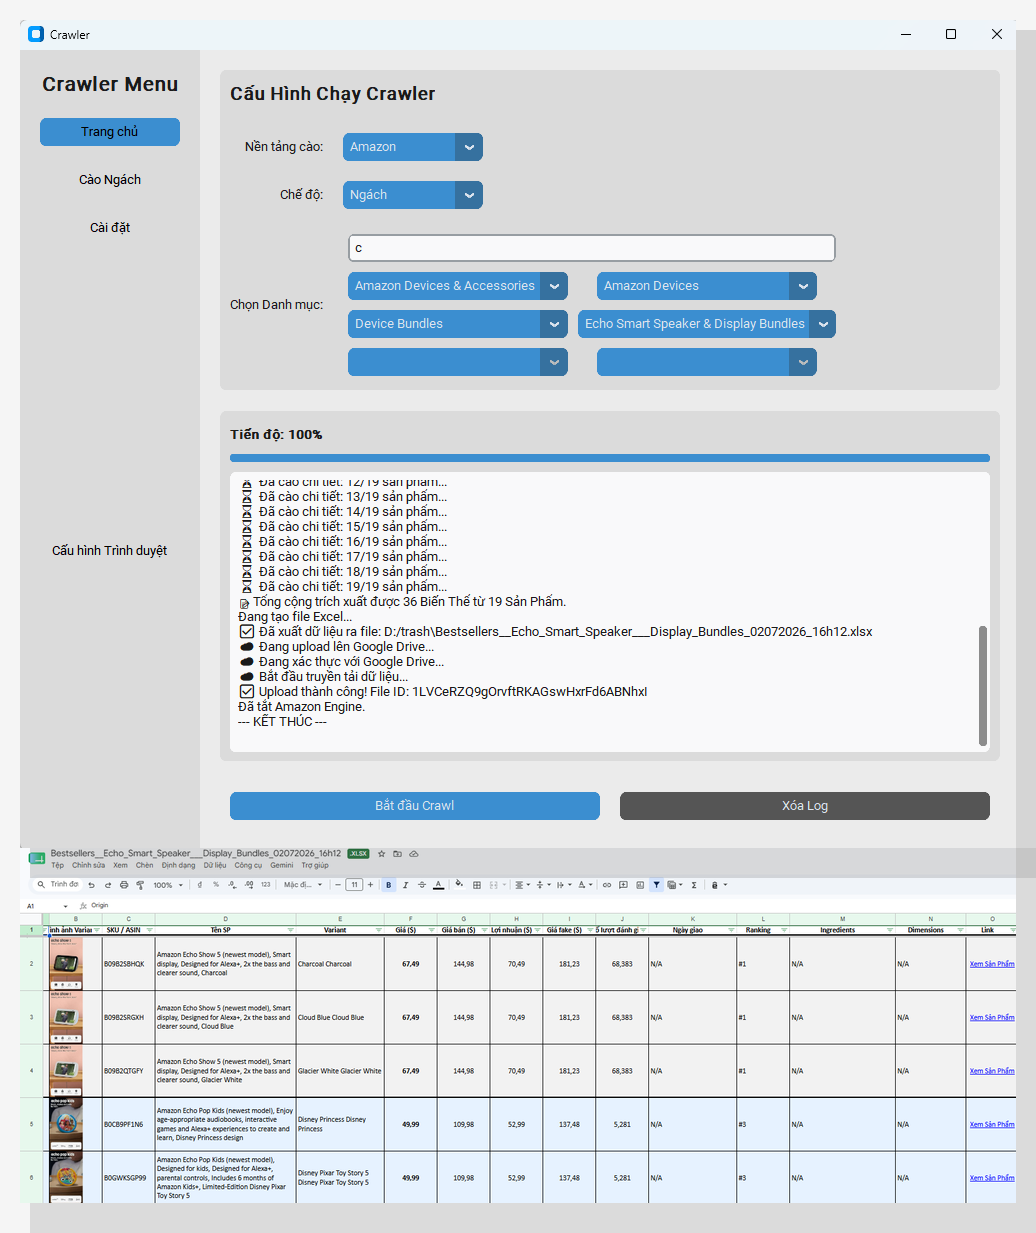1036x1233 pixels.
Task: Click the insert chart icon in Sheets
Action: (x=640, y=885)
